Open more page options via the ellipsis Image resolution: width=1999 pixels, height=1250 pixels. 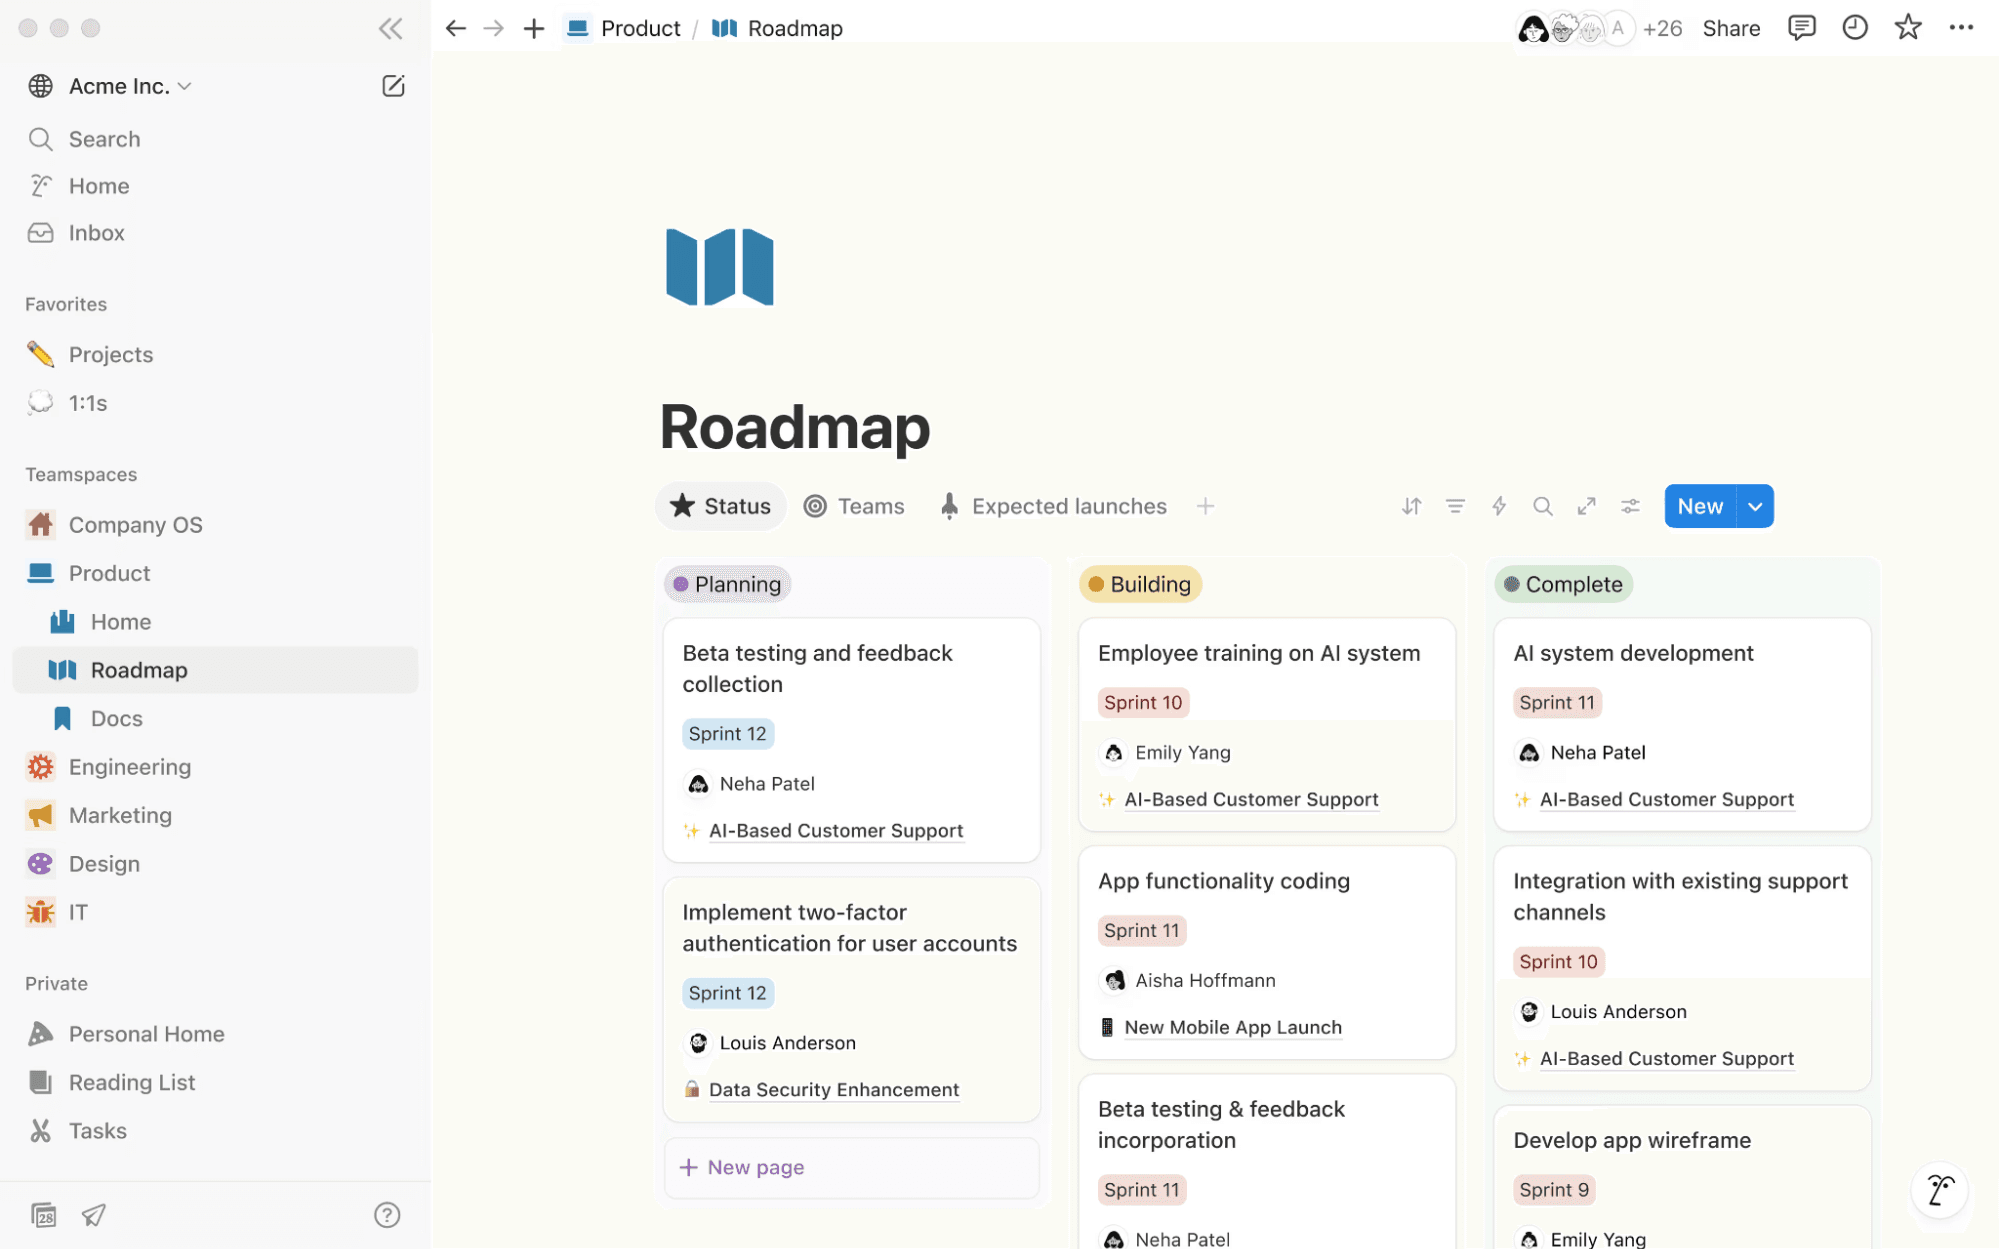tap(1961, 27)
